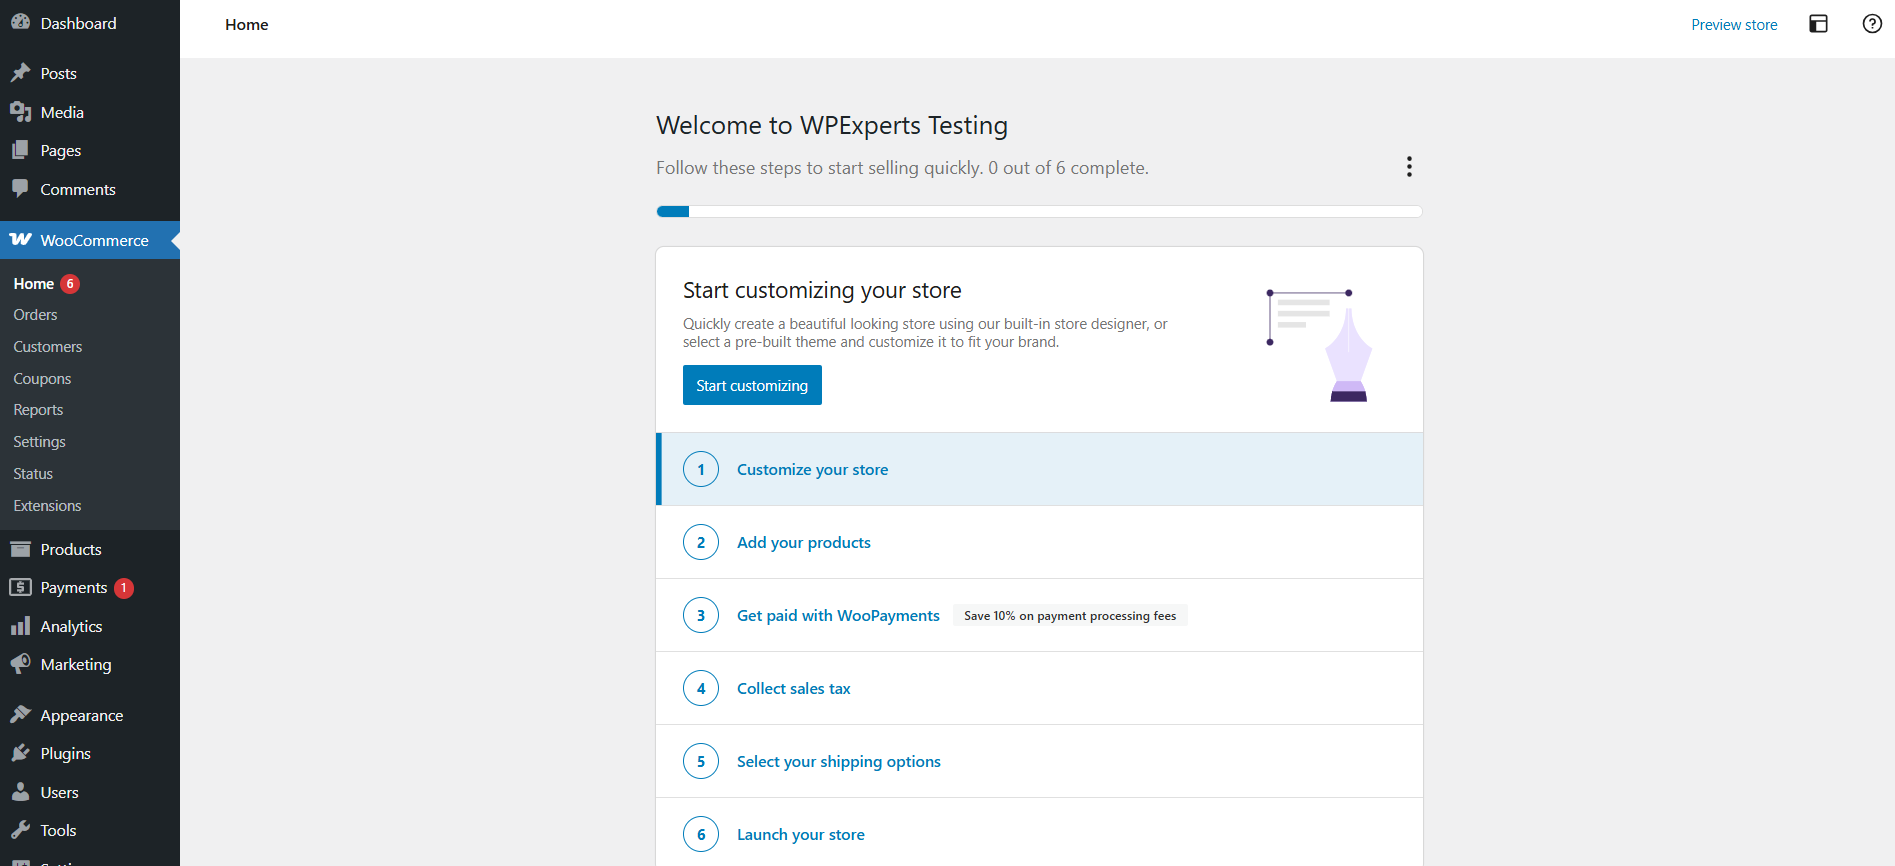
Task: Click the Preview store link
Action: (x=1734, y=25)
